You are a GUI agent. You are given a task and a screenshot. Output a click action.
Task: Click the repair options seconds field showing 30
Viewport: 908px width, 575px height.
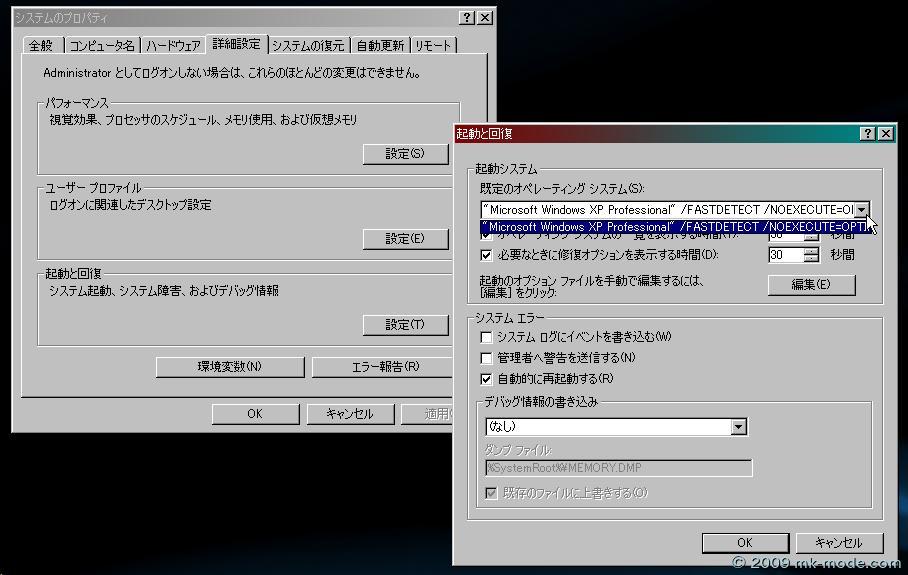coord(786,255)
